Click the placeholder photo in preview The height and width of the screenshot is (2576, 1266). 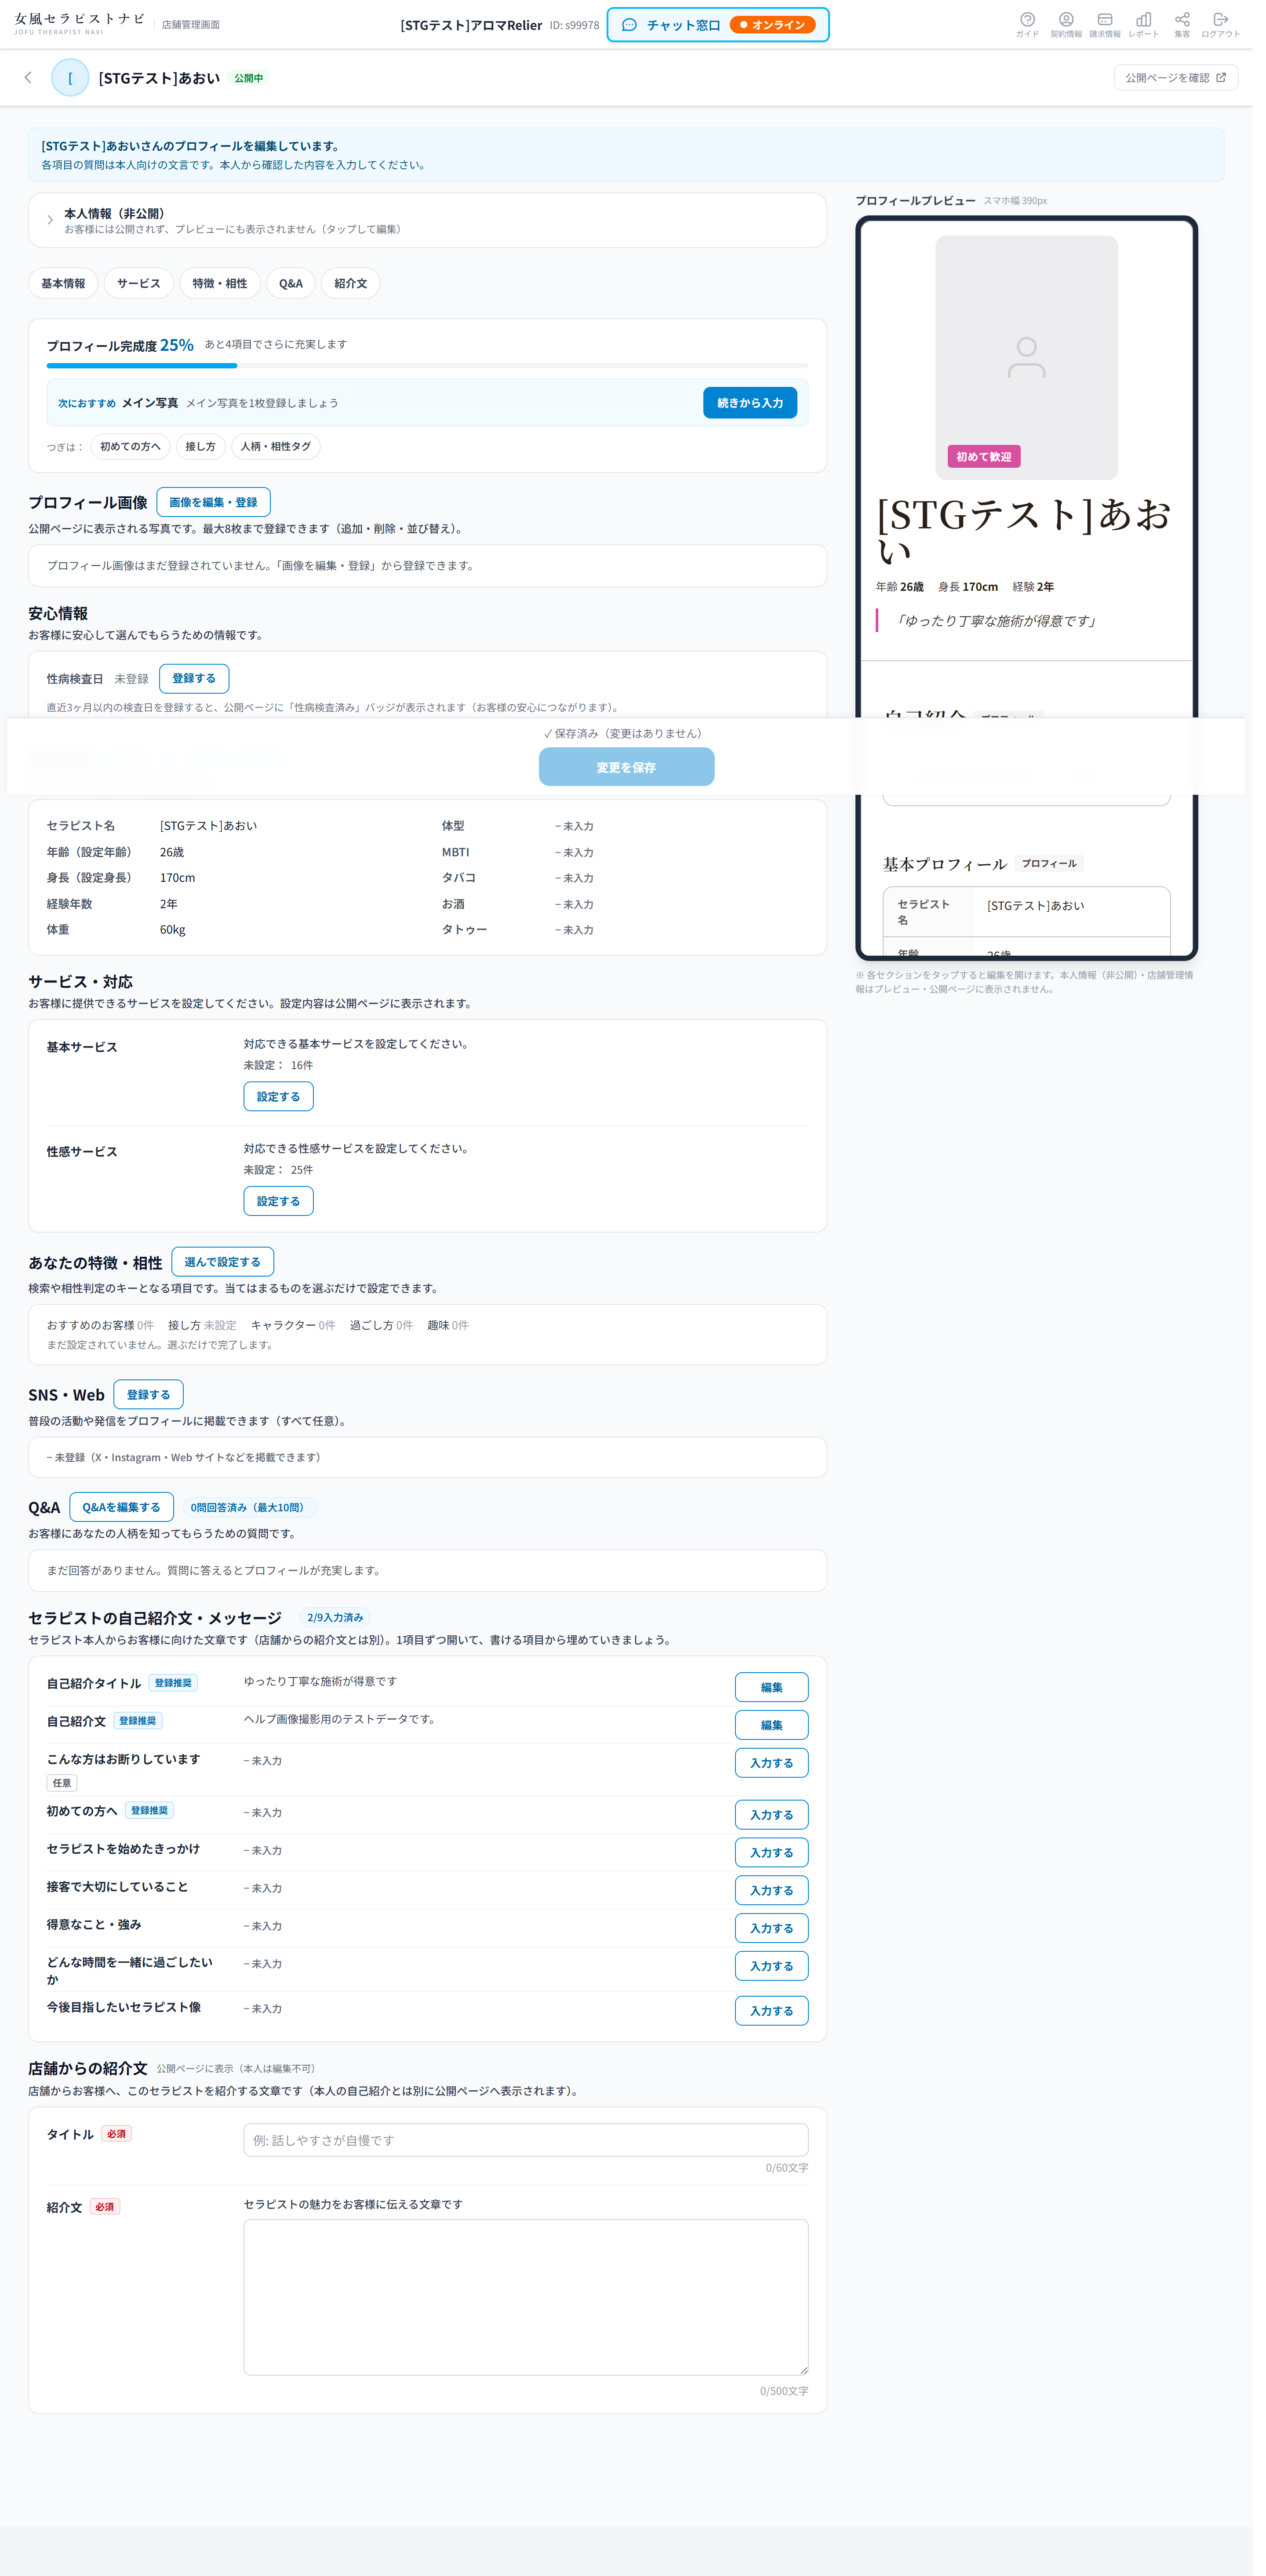[1026, 357]
